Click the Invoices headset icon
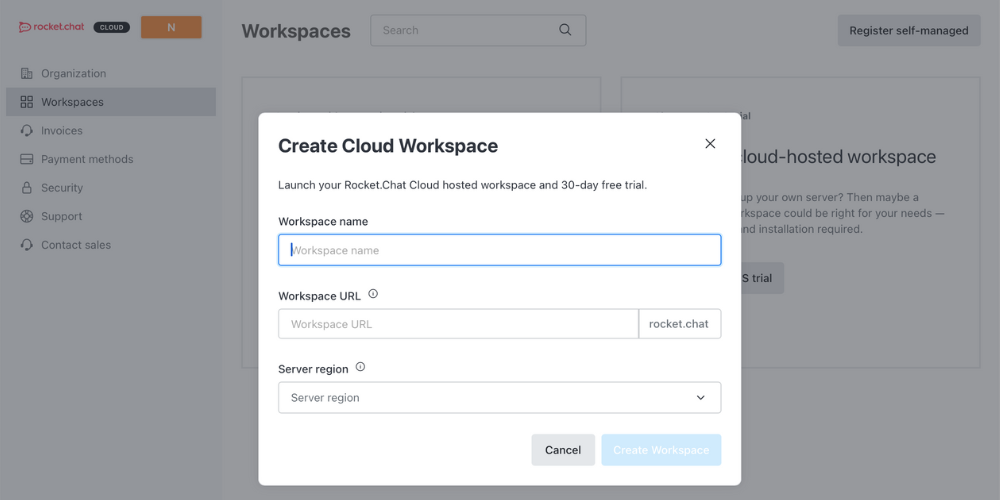Image resolution: width=1000 pixels, height=500 pixels. click(x=26, y=131)
